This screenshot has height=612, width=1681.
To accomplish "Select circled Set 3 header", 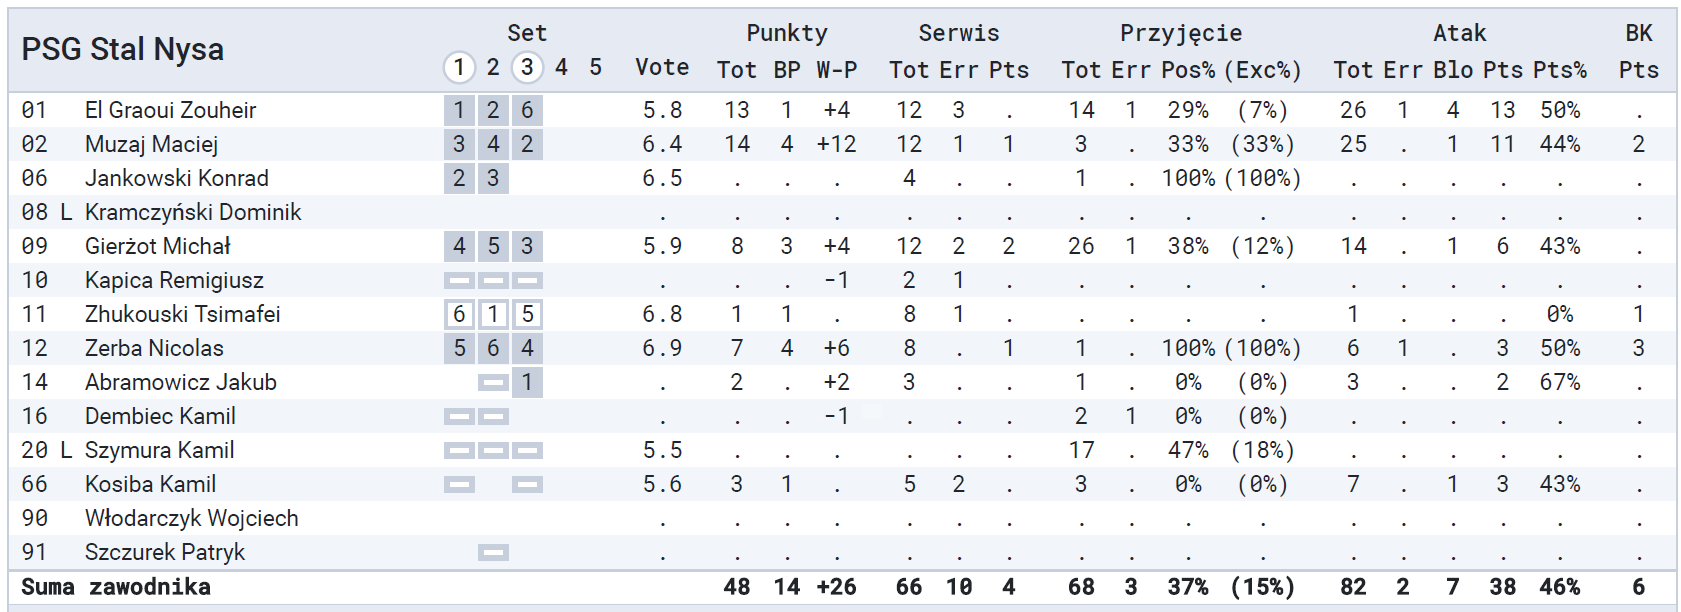I will point(527,67).
